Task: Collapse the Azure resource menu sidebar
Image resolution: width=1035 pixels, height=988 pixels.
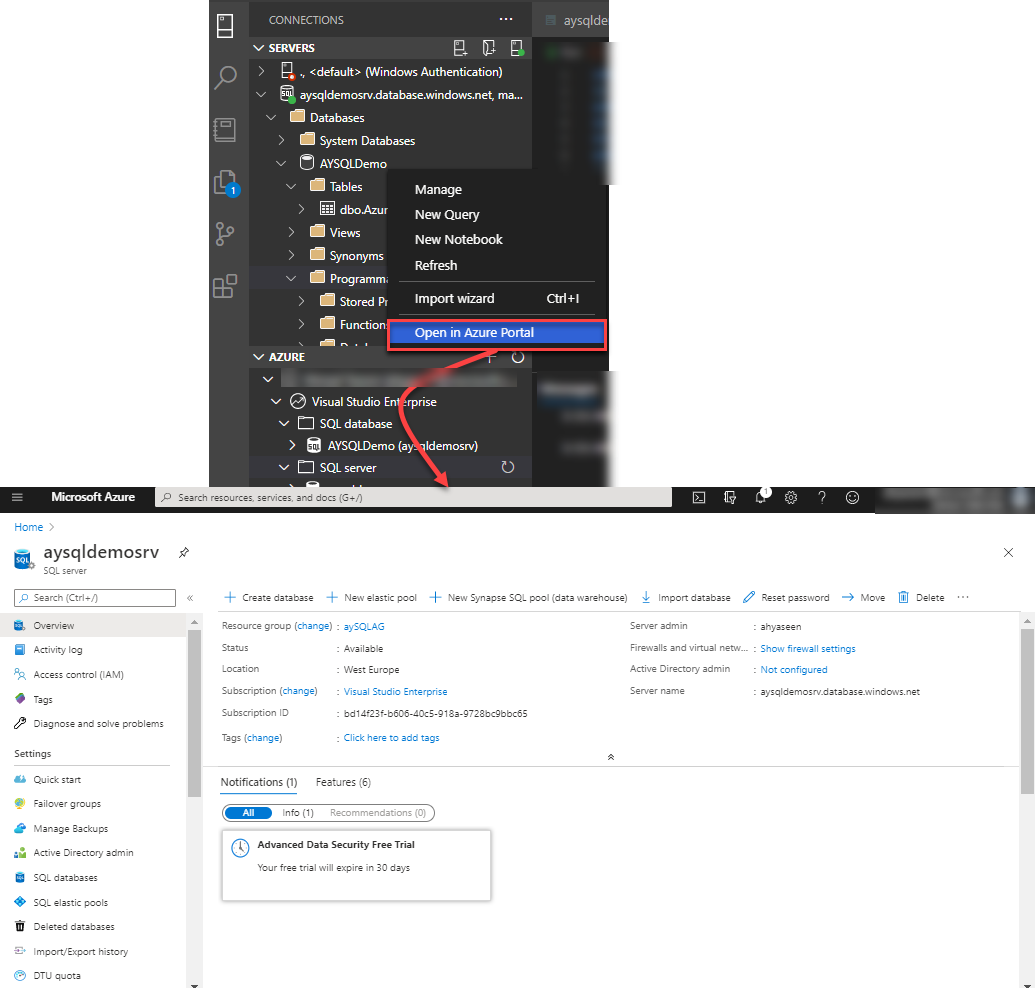Action: 190,598
